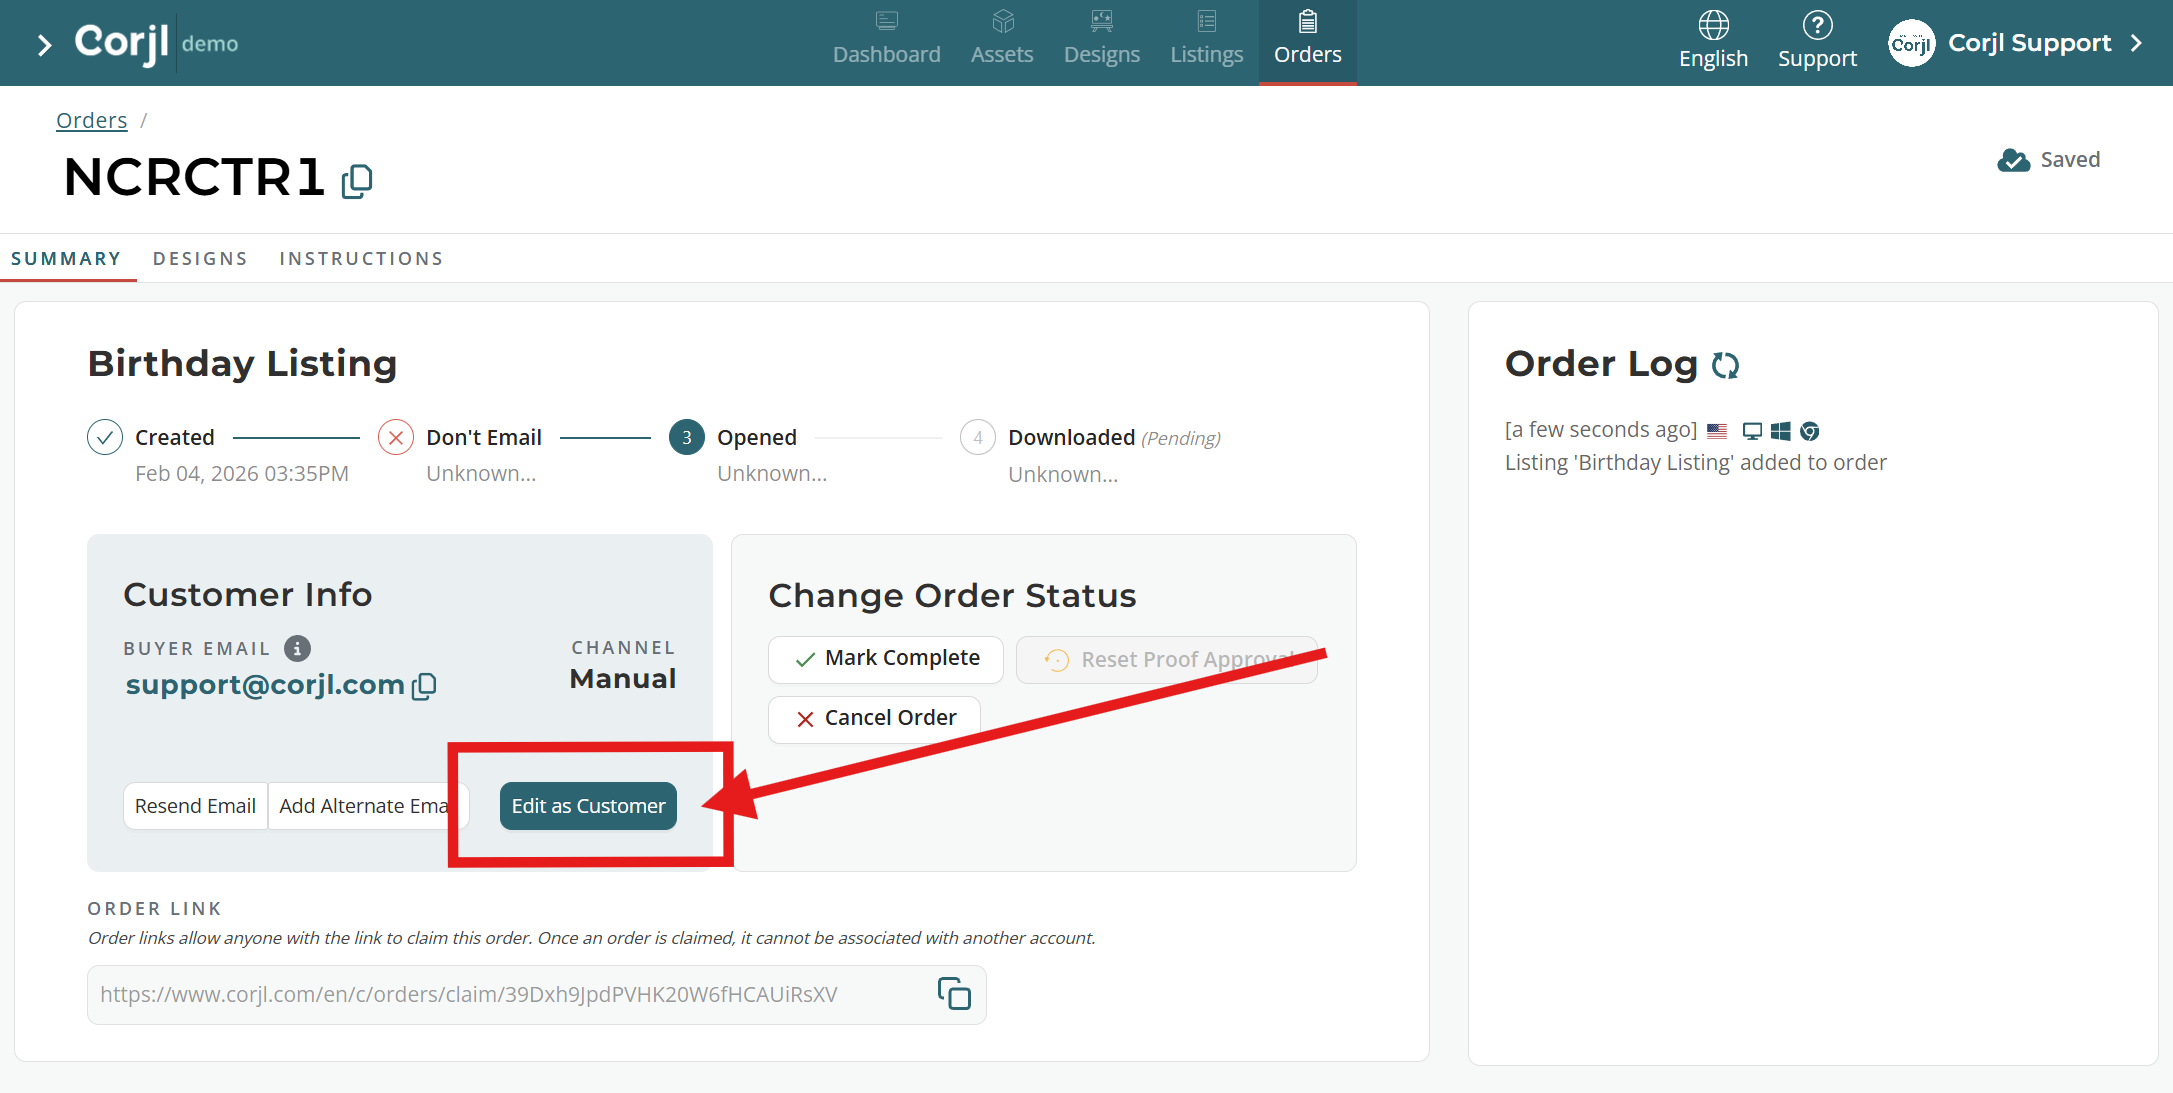Click the buyer email info icon
Screen dimensions: 2173x1093
coord(297,649)
